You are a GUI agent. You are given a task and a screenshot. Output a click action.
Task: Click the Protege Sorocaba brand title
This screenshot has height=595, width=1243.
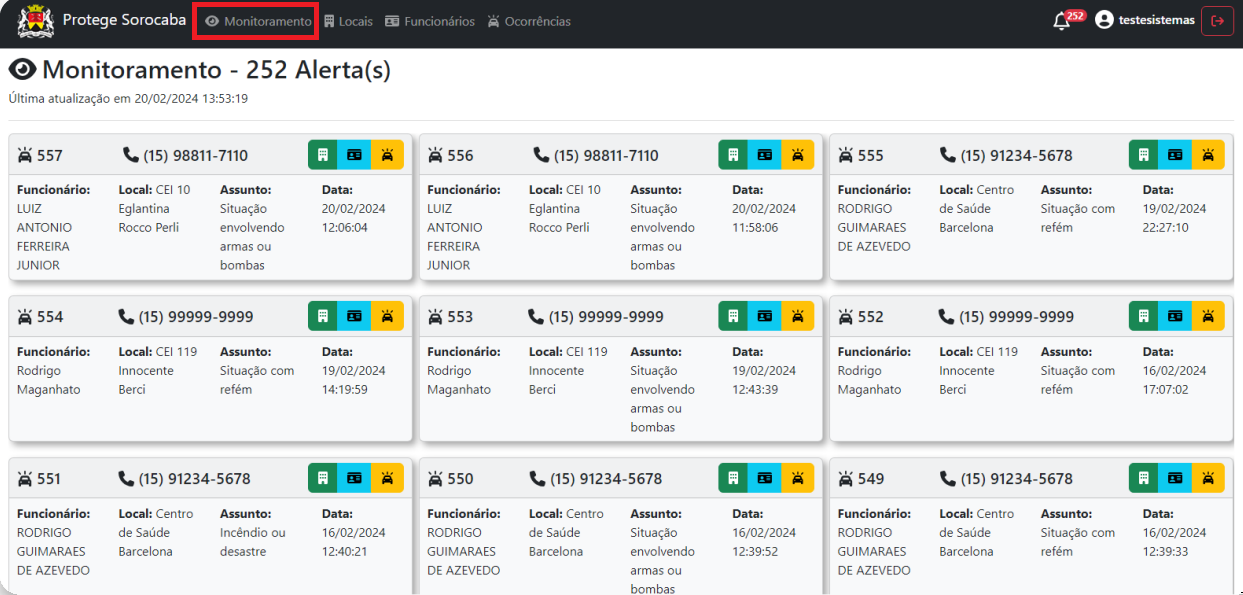124,20
